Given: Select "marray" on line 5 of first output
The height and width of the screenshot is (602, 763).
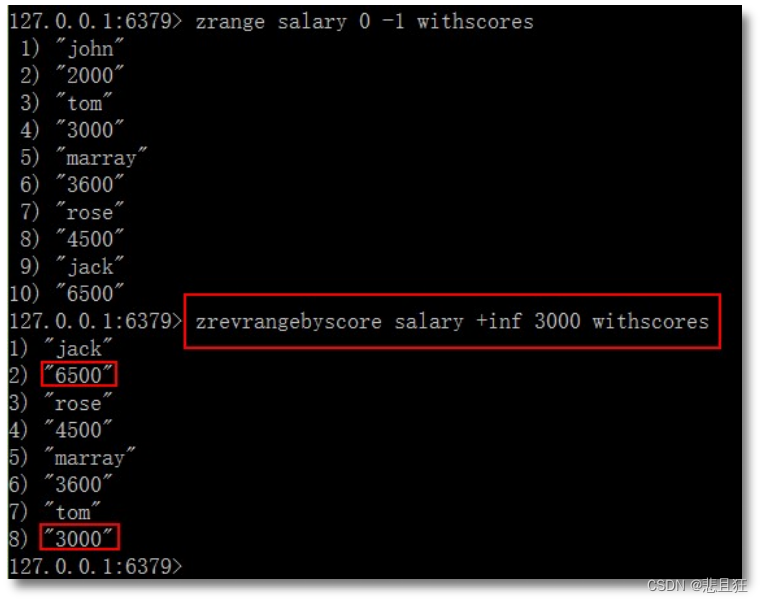Looking at the screenshot, I should click(101, 157).
